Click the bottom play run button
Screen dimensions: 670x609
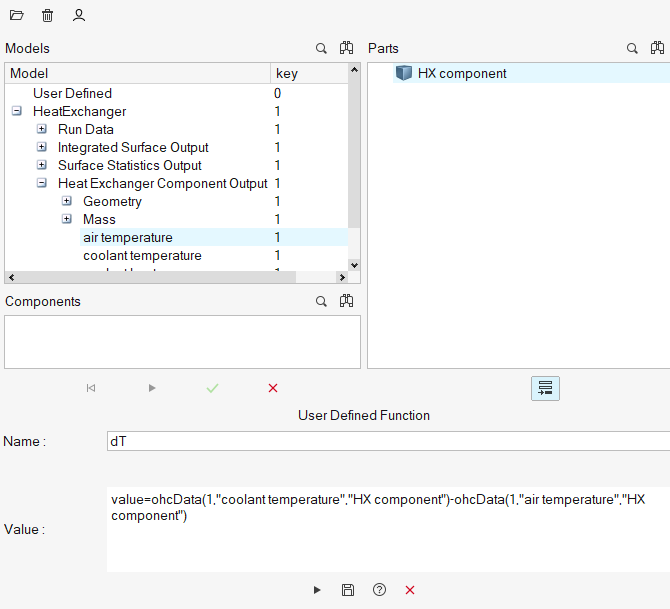317,590
